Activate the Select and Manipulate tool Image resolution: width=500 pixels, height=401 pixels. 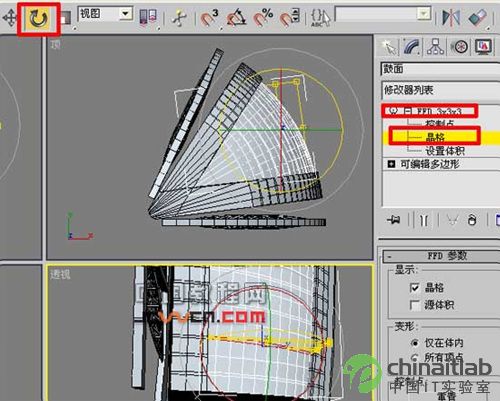[x=179, y=17]
